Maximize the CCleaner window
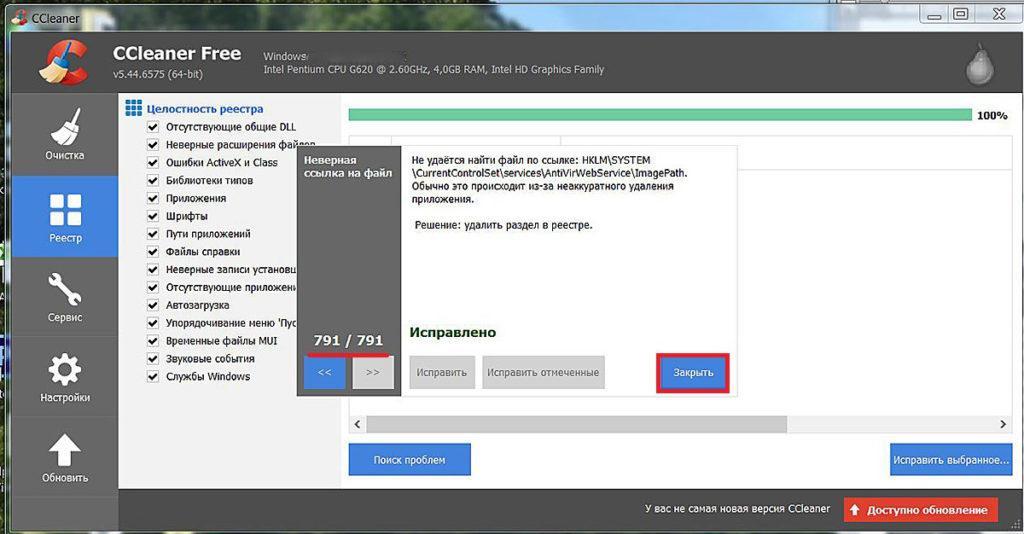 coord(961,14)
